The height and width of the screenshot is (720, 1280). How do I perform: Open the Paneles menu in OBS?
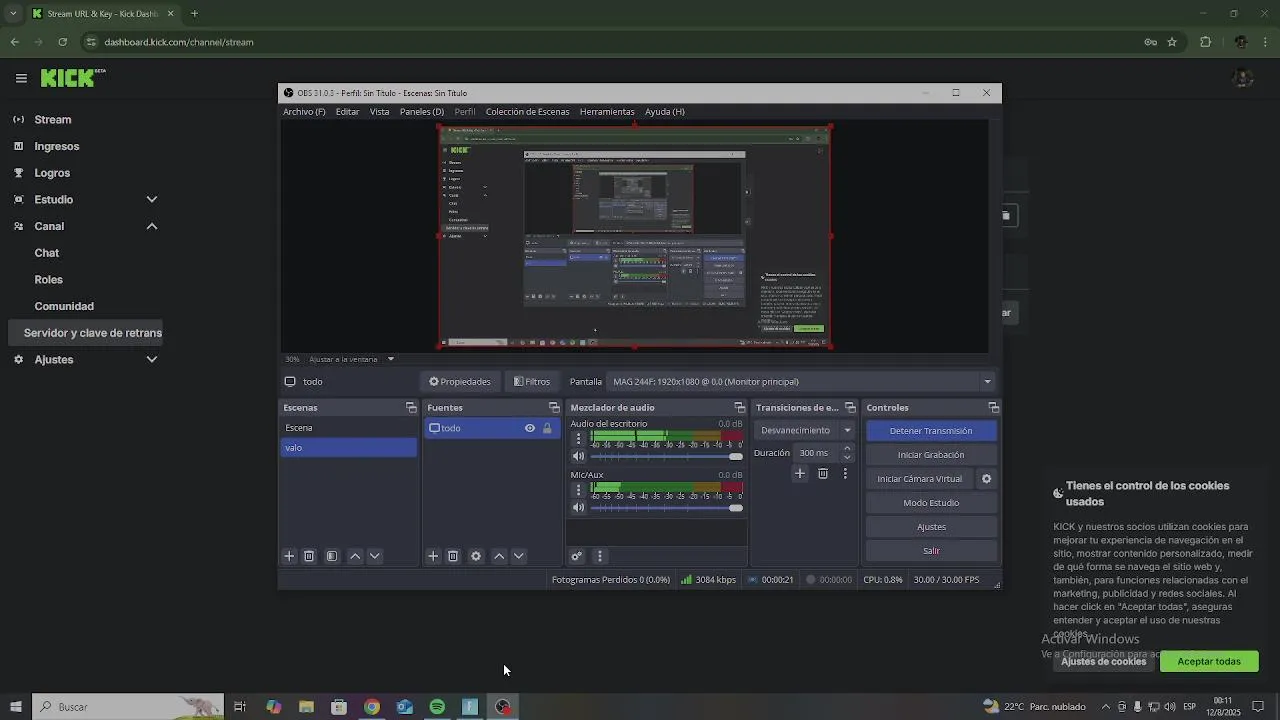tap(422, 112)
